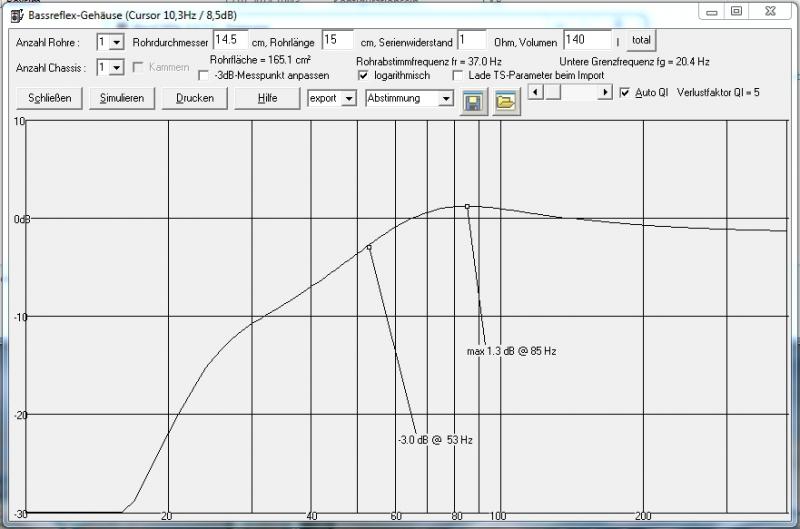
Task: Enable the -3dB-Messpunkt anpassen checkbox
Action: (204, 76)
